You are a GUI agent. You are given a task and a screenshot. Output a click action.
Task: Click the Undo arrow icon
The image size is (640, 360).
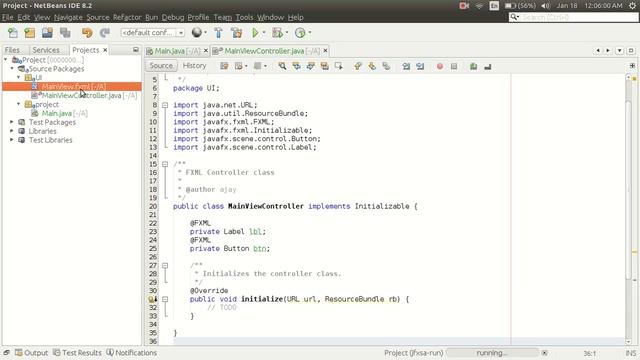(87, 33)
